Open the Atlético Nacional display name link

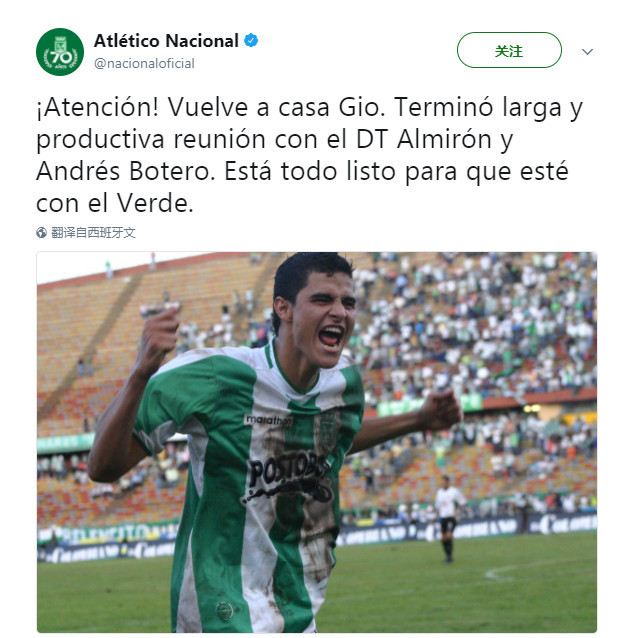click(x=166, y=41)
